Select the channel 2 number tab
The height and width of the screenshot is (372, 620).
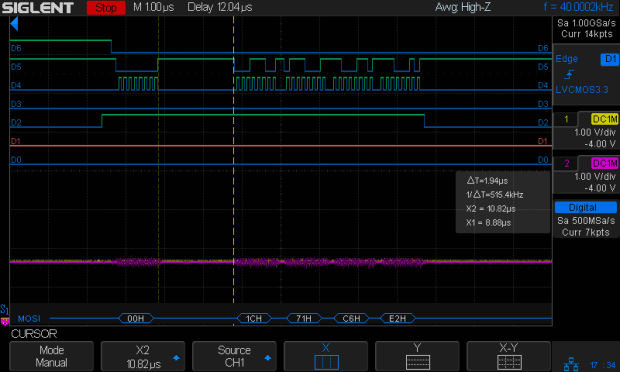566,163
